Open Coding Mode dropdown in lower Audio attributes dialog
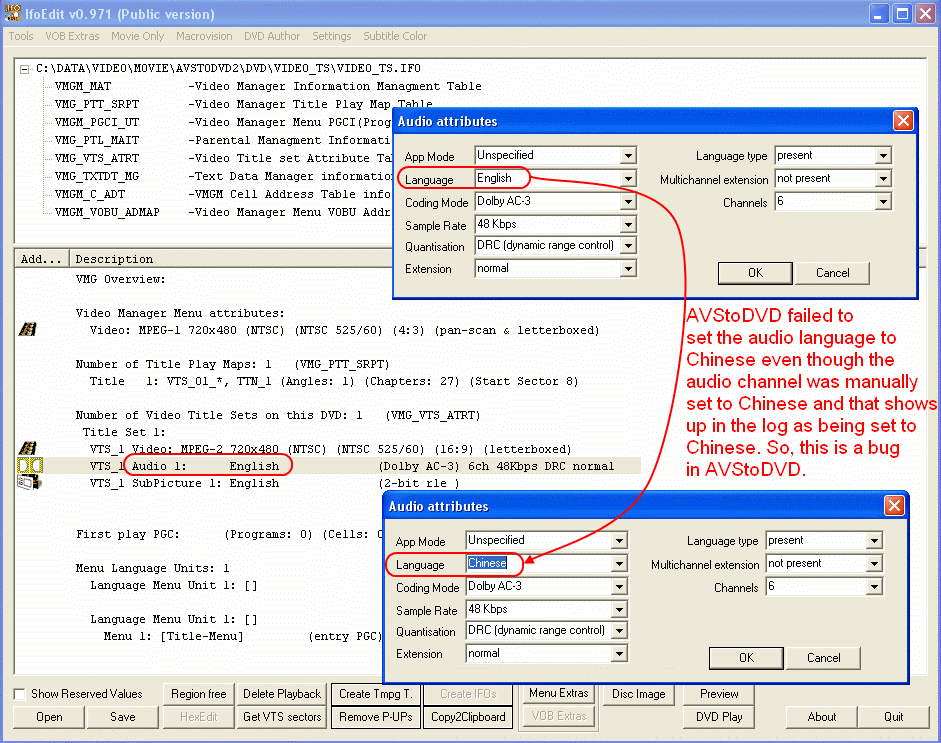Image resolution: width=941 pixels, height=743 pixels. click(x=619, y=587)
